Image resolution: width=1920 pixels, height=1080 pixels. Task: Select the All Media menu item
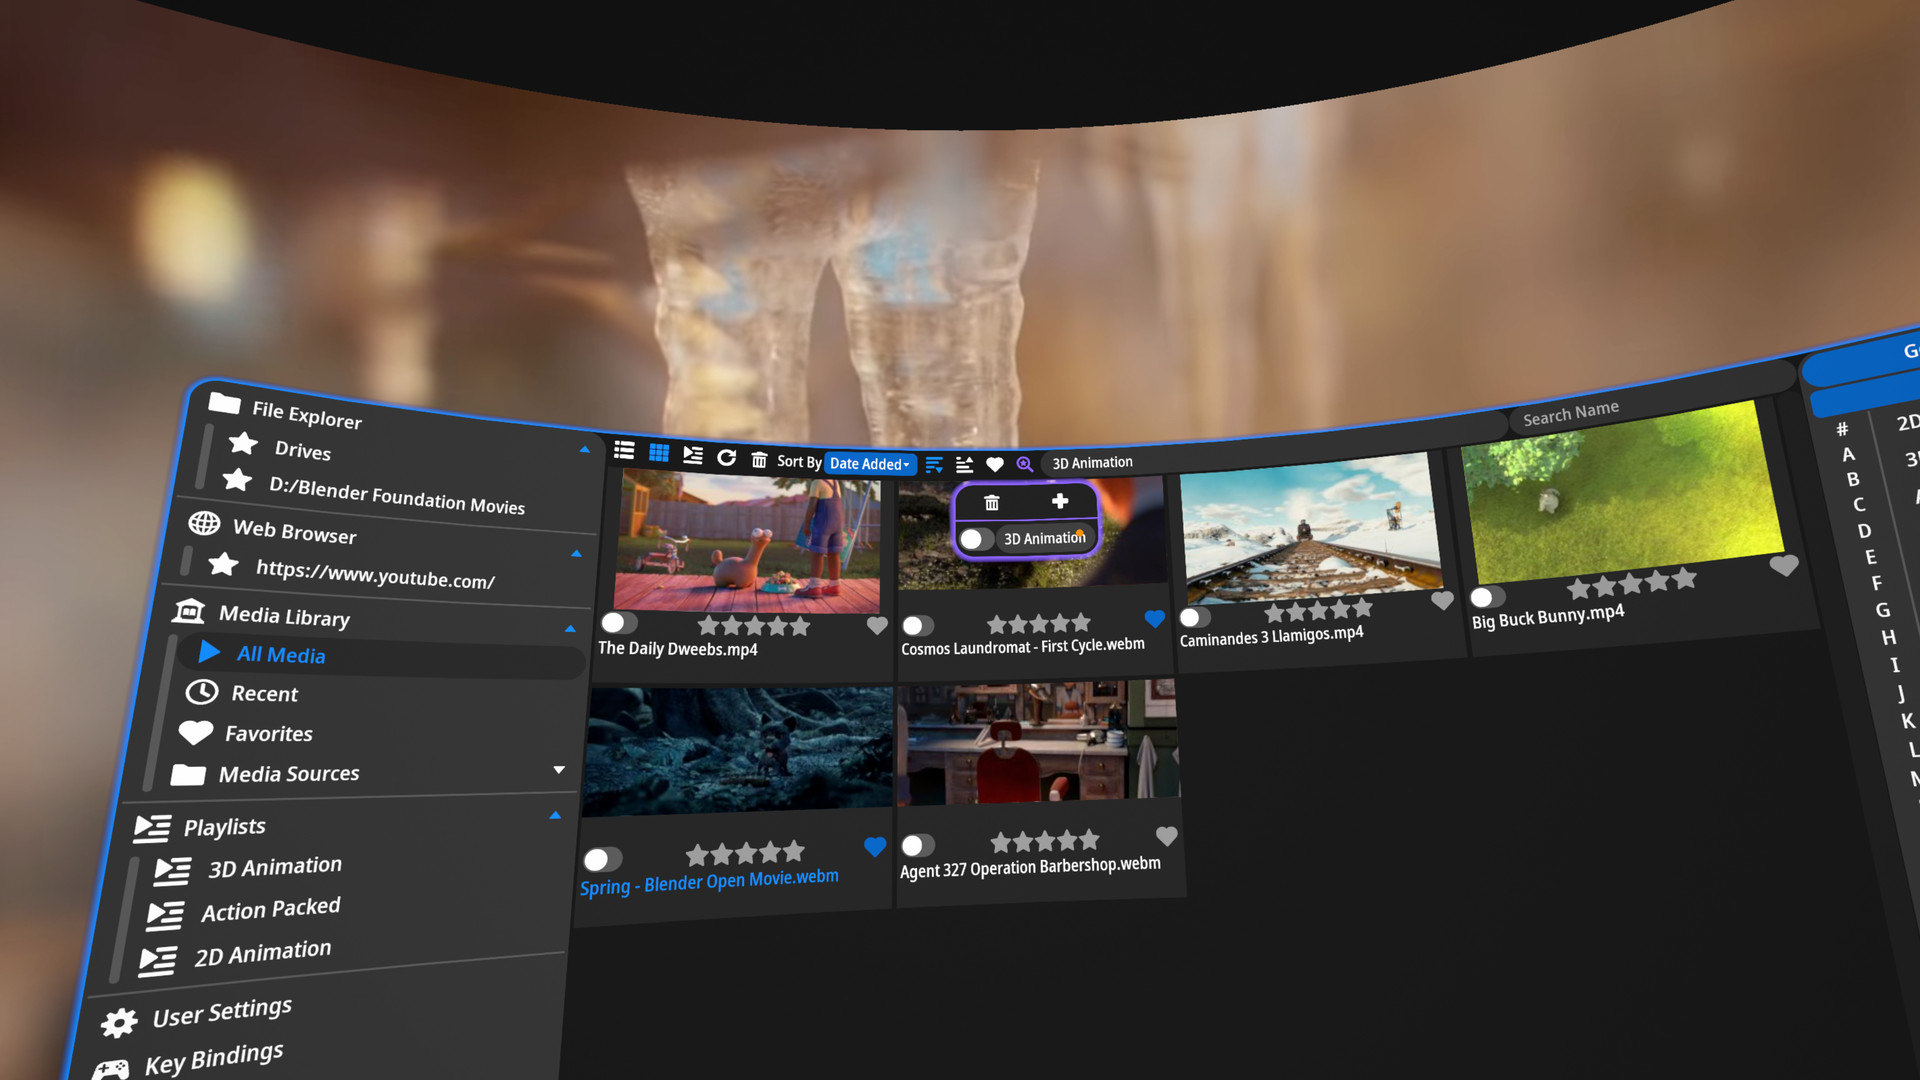tap(280, 655)
